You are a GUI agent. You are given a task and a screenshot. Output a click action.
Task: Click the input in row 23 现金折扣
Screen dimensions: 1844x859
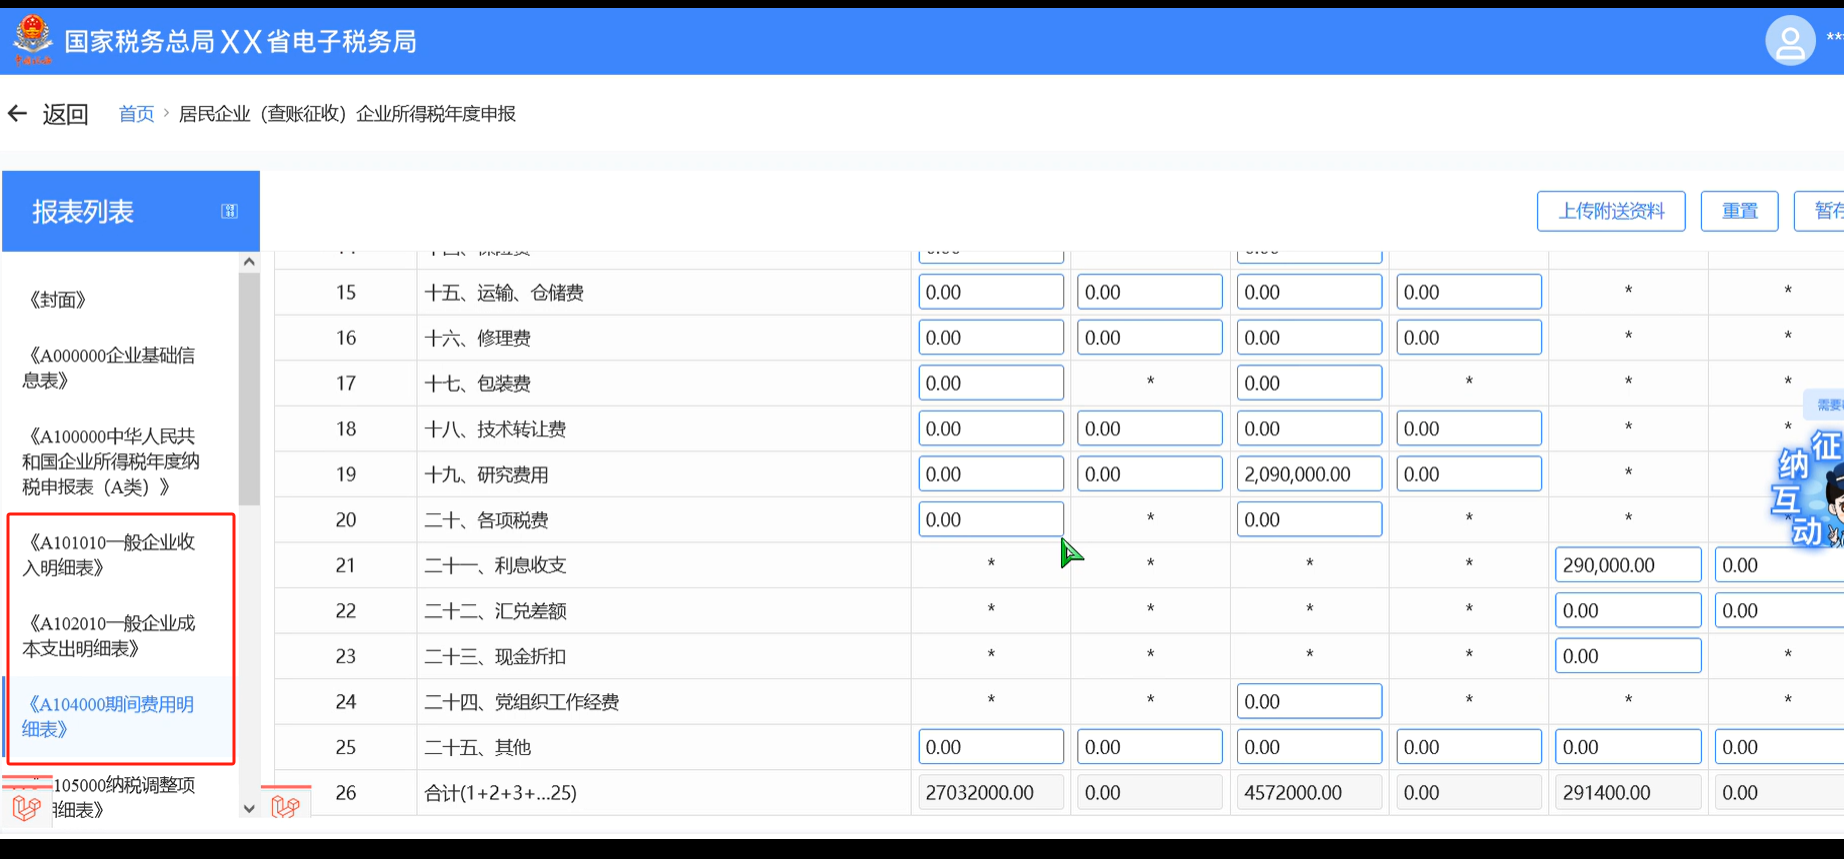(x=1628, y=656)
